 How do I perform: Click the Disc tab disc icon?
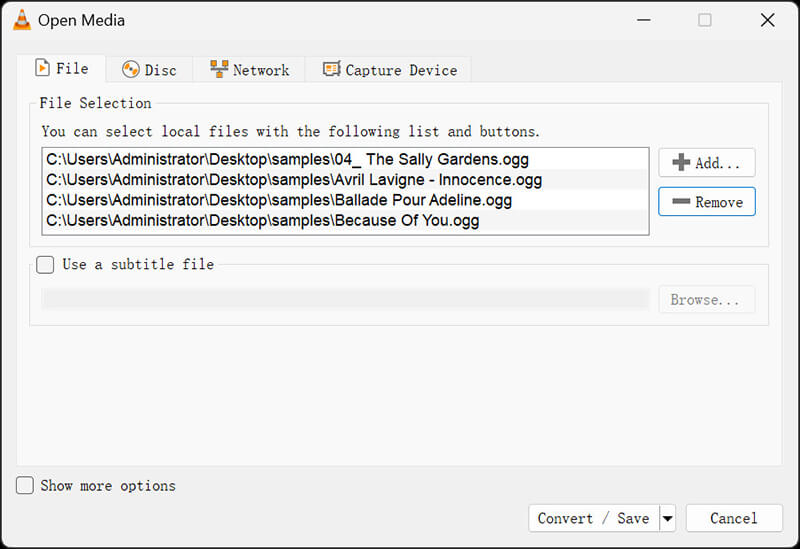tap(131, 69)
